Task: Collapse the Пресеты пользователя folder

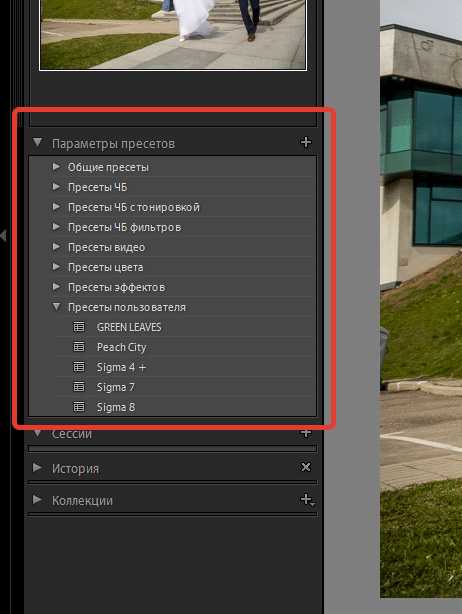Action: (x=57, y=307)
